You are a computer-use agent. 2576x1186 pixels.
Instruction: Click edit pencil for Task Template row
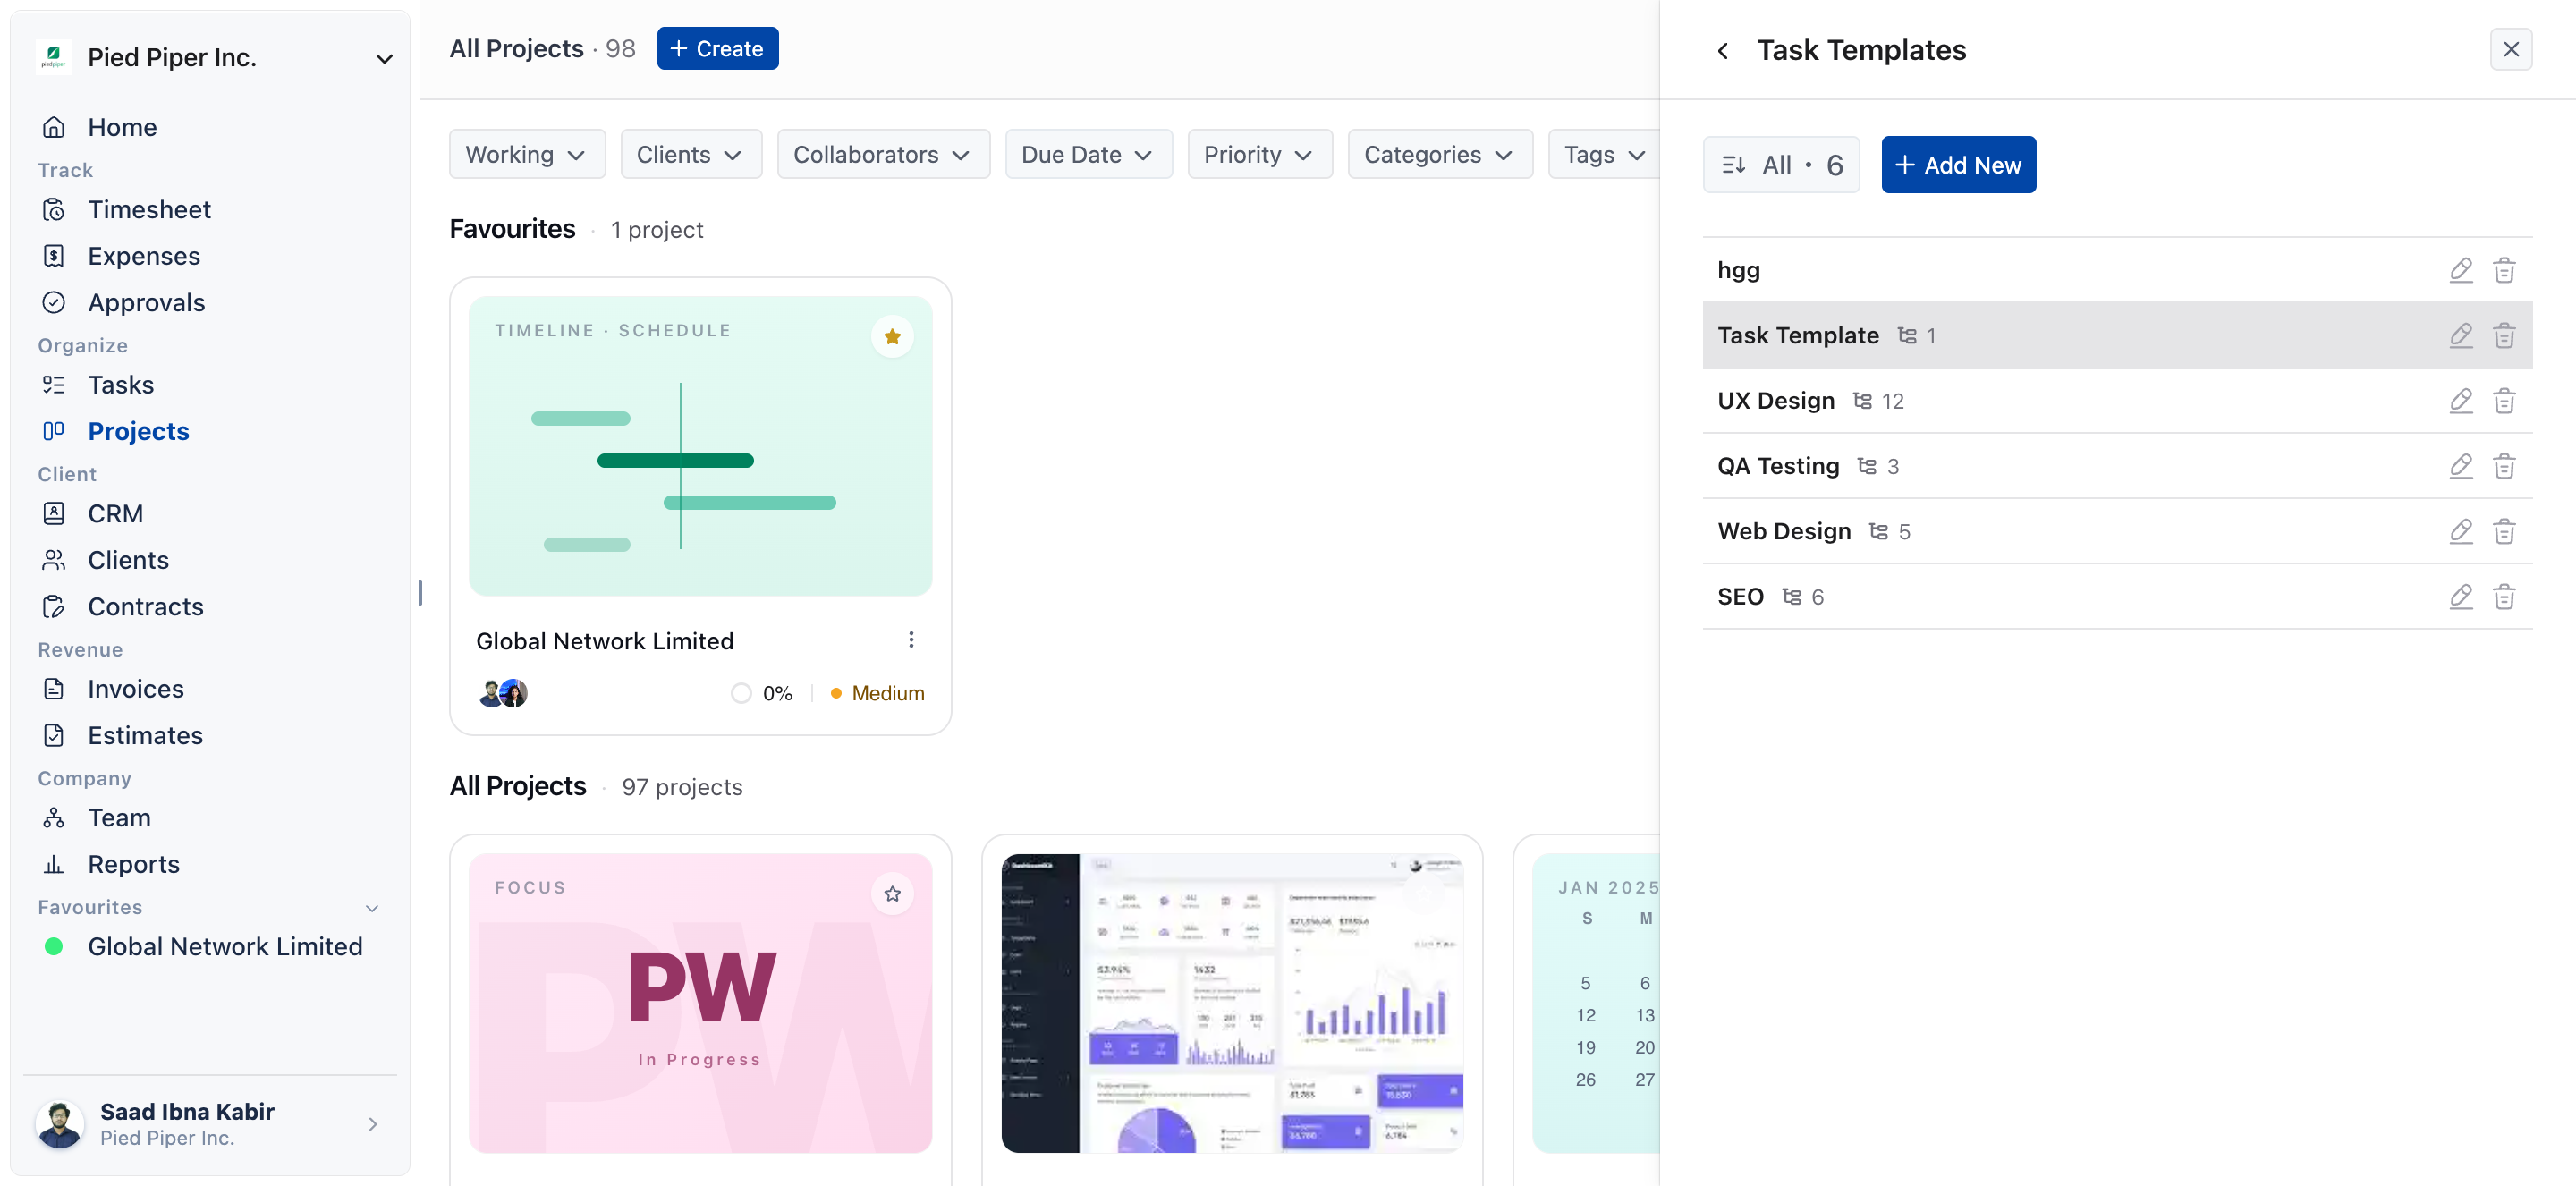(x=2460, y=335)
